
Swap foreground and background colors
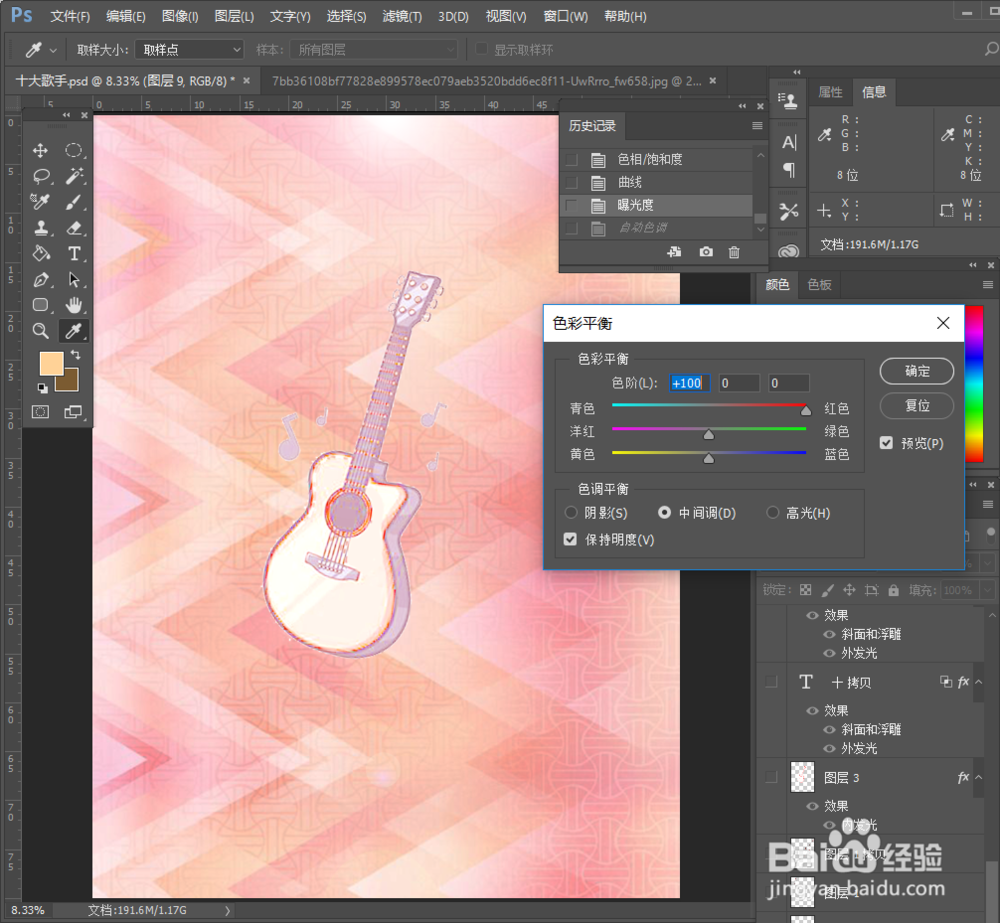click(75, 355)
